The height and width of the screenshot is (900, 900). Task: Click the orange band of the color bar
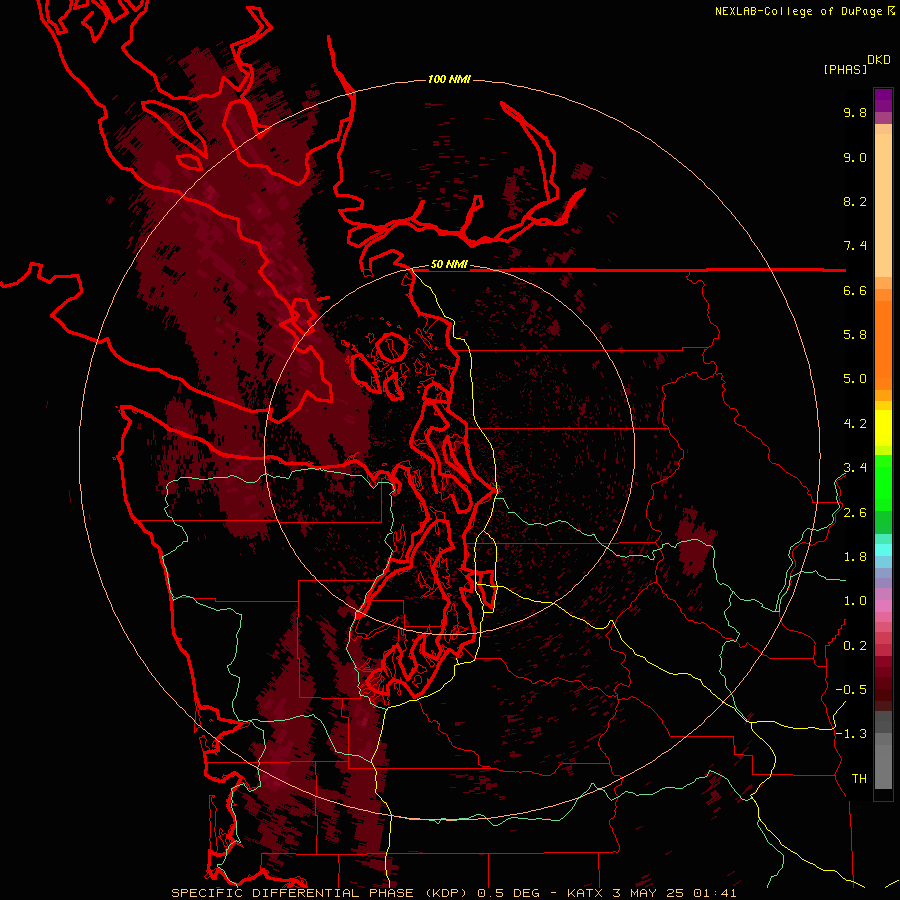coord(883,344)
